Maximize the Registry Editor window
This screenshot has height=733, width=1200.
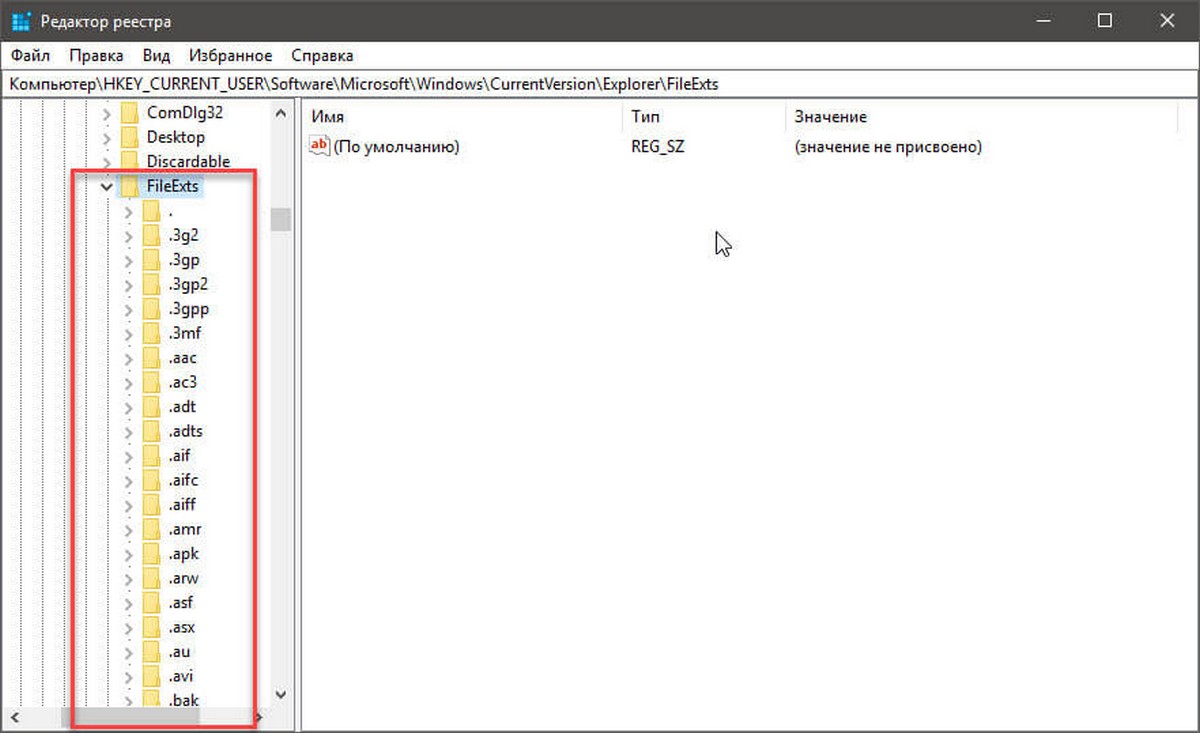pos(1105,20)
